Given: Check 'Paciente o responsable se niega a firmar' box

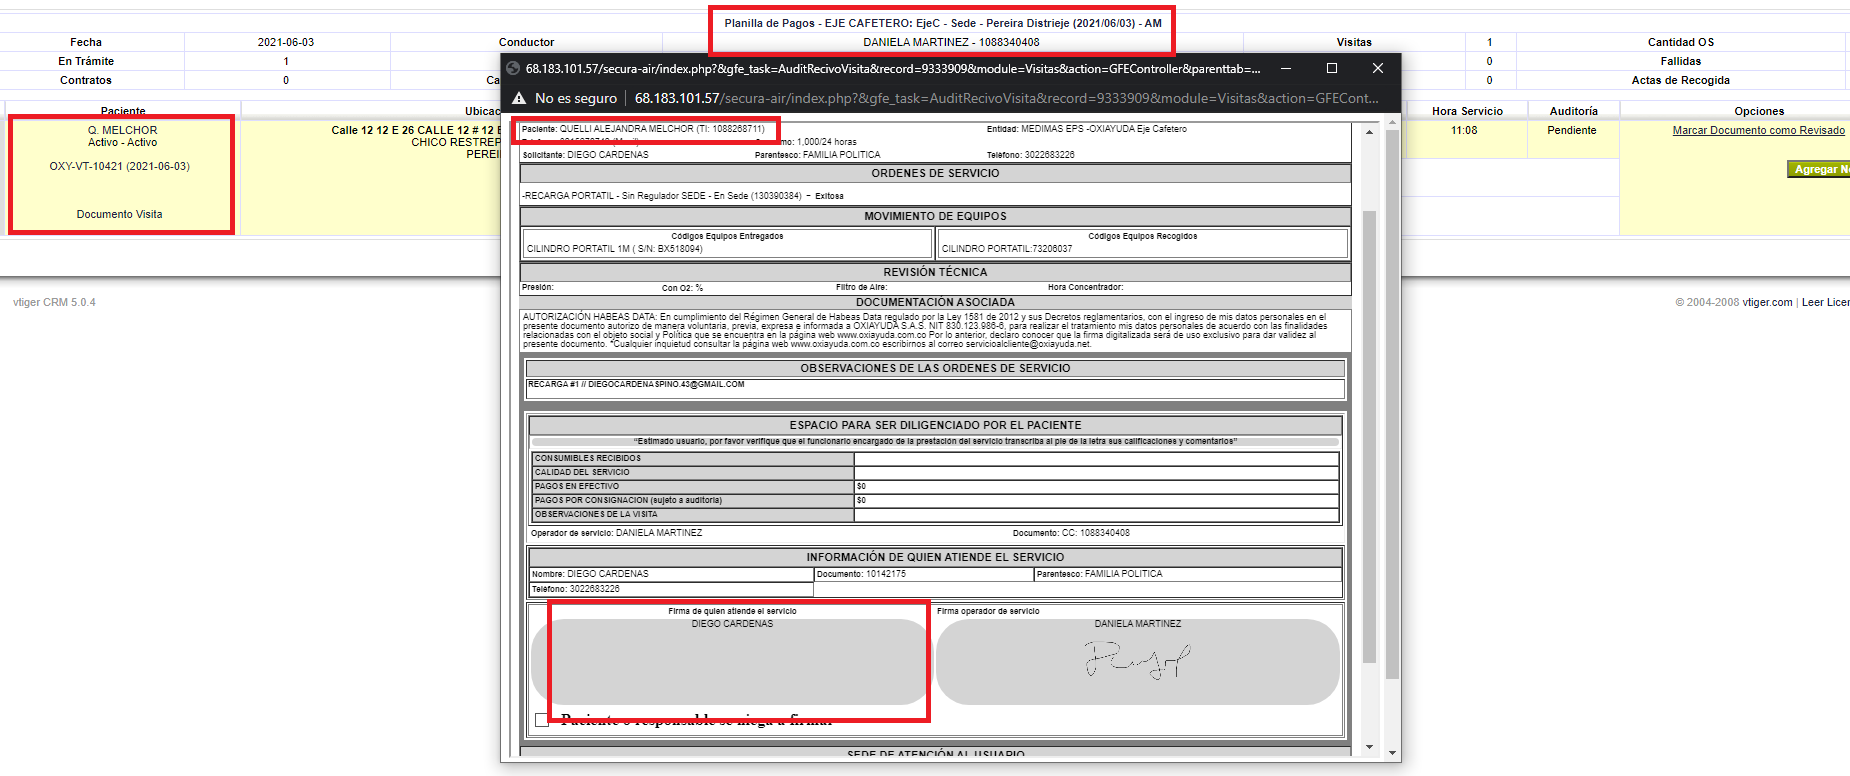Looking at the screenshot, I should (542, 720).
